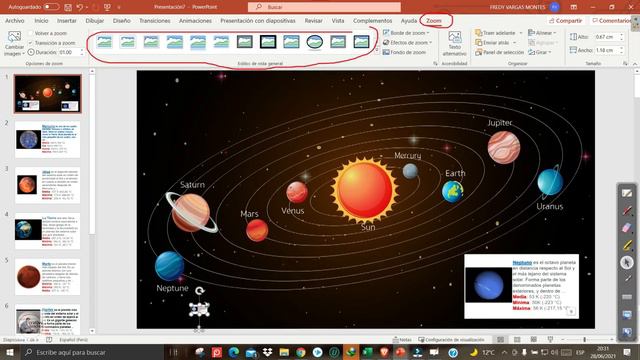Click Fondo de zoom button
Viewport: 640px width, 360px height.
click(404, 52)
